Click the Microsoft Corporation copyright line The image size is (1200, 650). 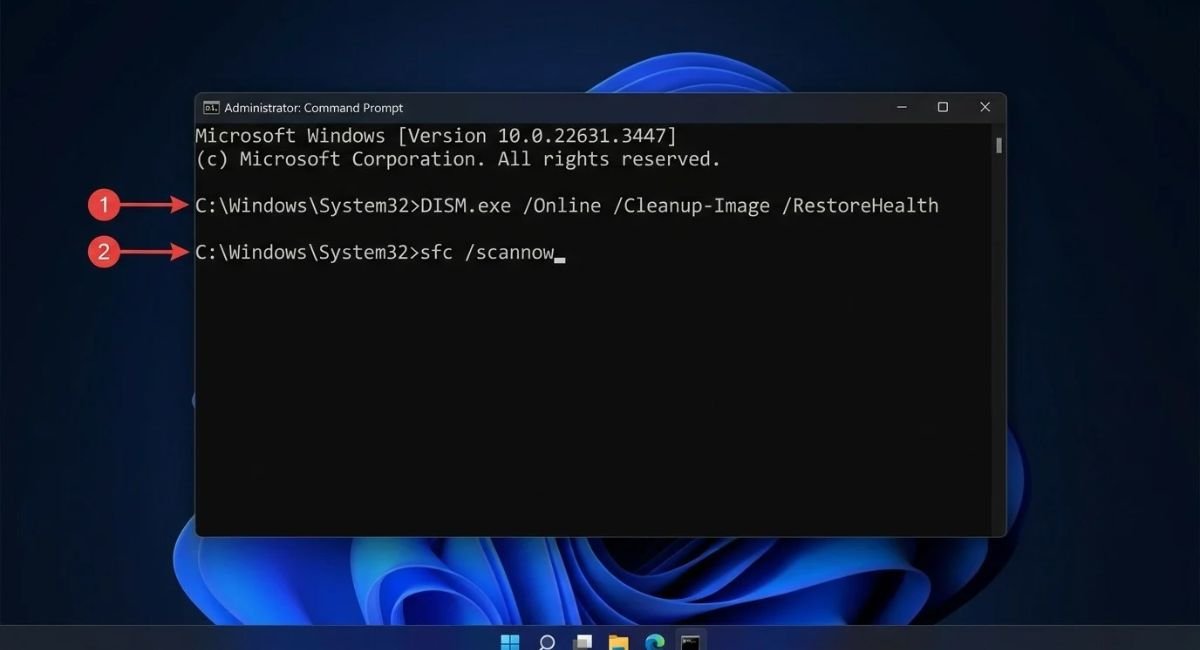(x=458, y=159)
